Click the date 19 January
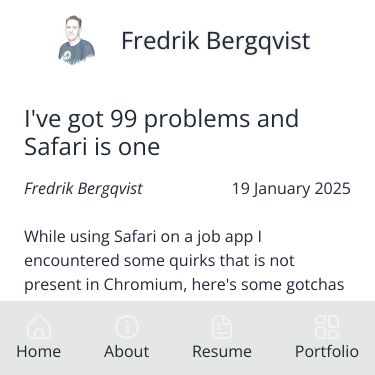The width and height of the screenshot is (375, 375). [271, 189]
